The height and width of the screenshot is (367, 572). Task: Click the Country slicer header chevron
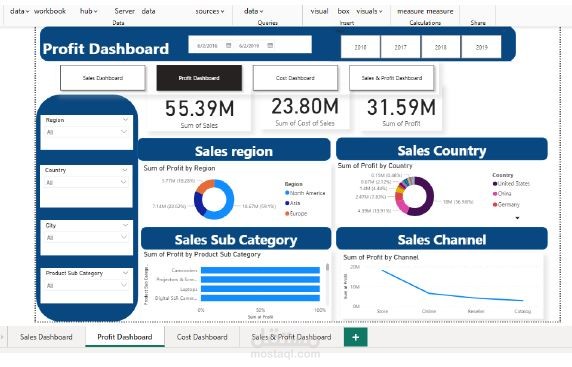tap(125, 170)
